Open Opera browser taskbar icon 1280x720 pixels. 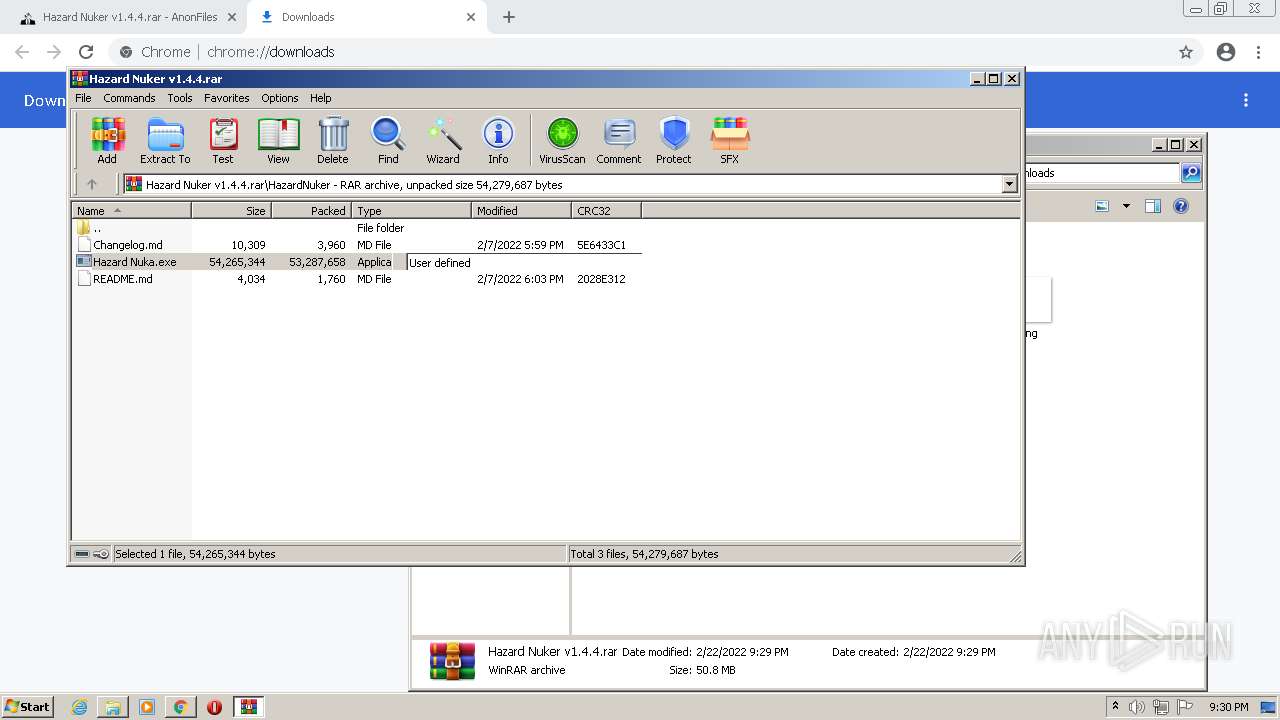214,707
